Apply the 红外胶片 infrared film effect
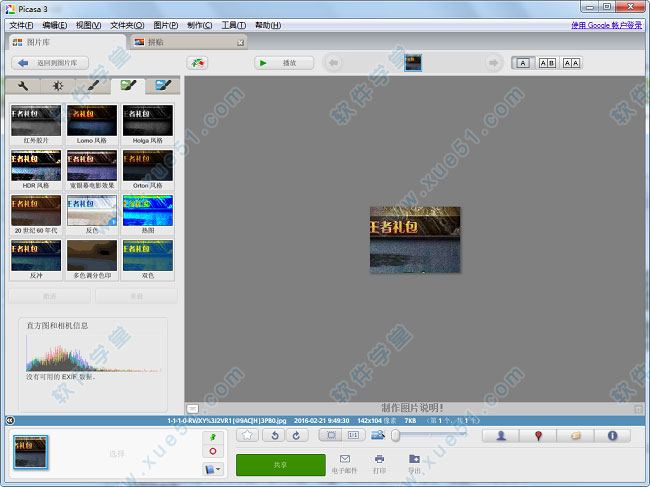The height and width of the screenshot is (487, 650). tap(36, 124)
